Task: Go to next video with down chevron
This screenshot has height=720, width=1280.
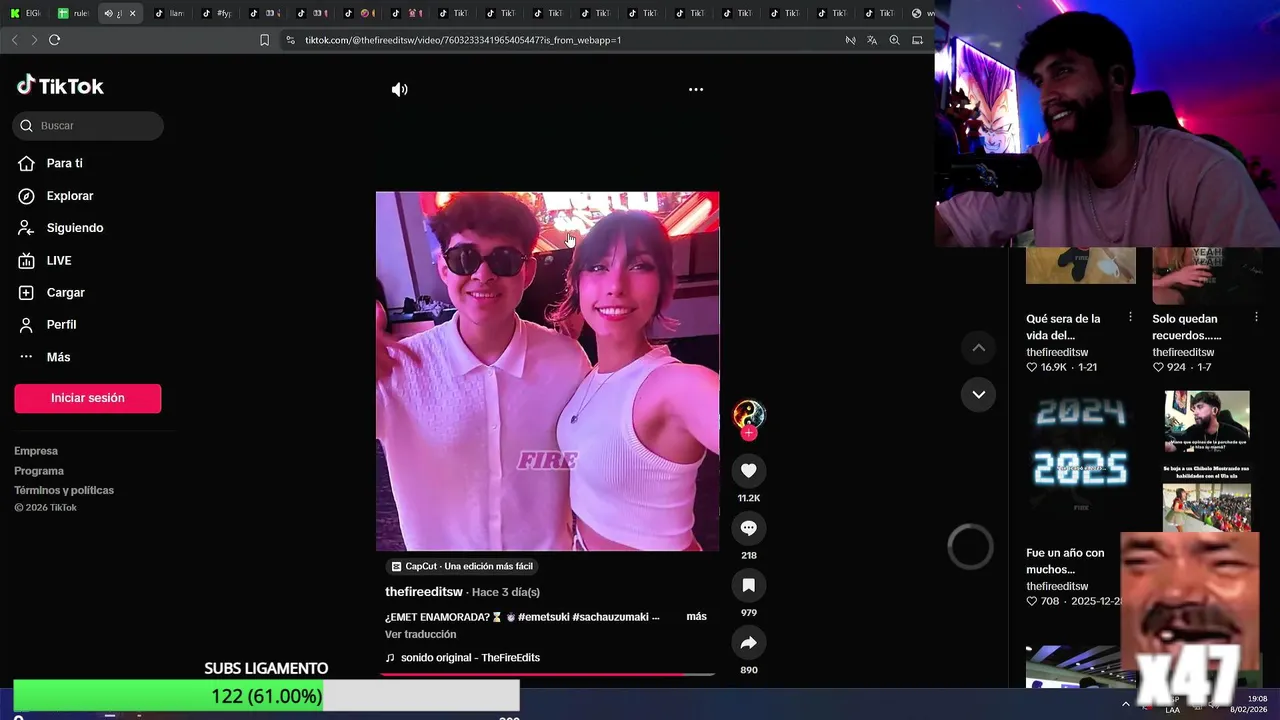Action: (x=979, y=394)
